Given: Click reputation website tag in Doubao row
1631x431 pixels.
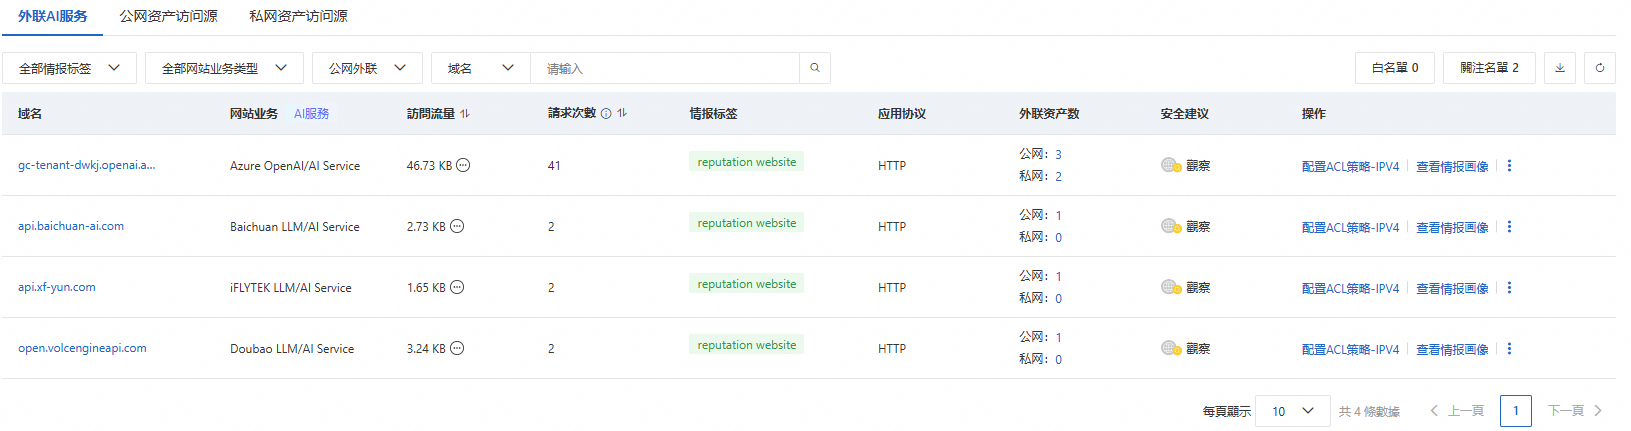Looking at the screenshot, I should click(x=747, y=345).
